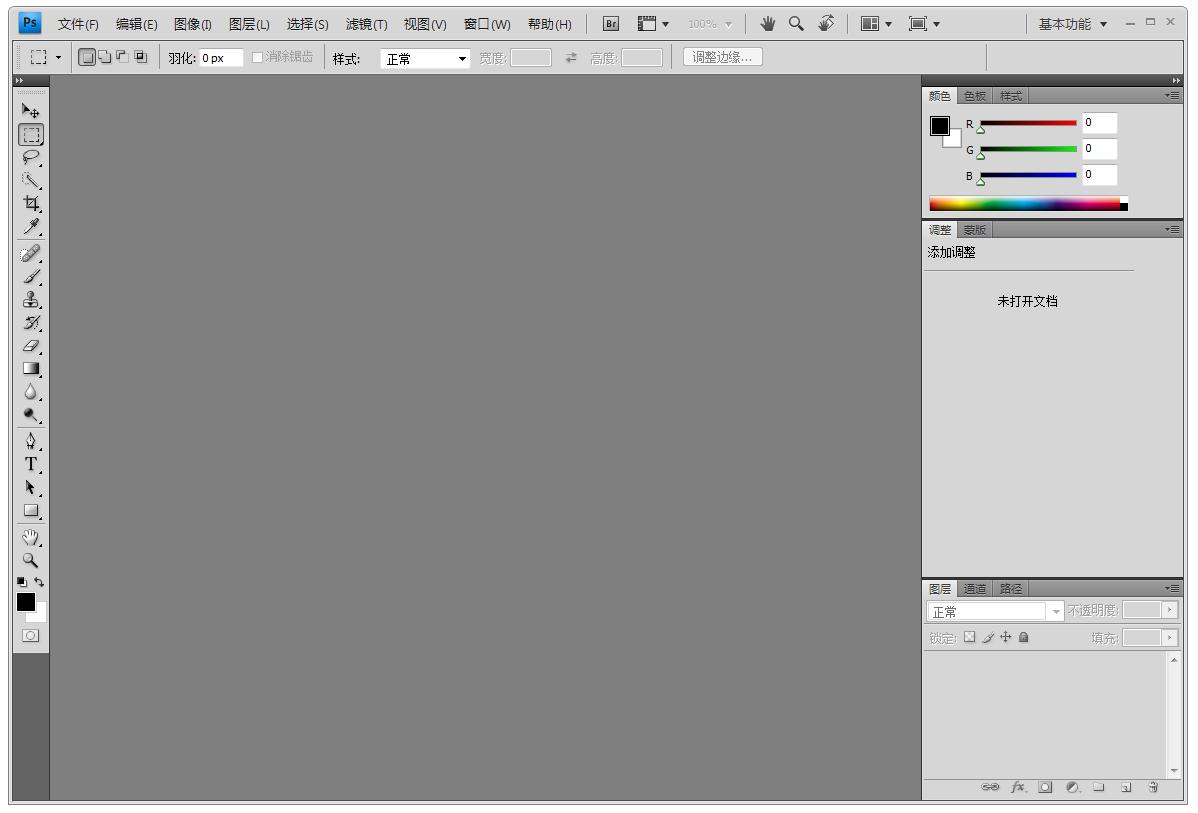This screenshot has height=813, width=1198.
Task: Pick a color from the spectrum ramp
Action: click(x=1030, y=203)
